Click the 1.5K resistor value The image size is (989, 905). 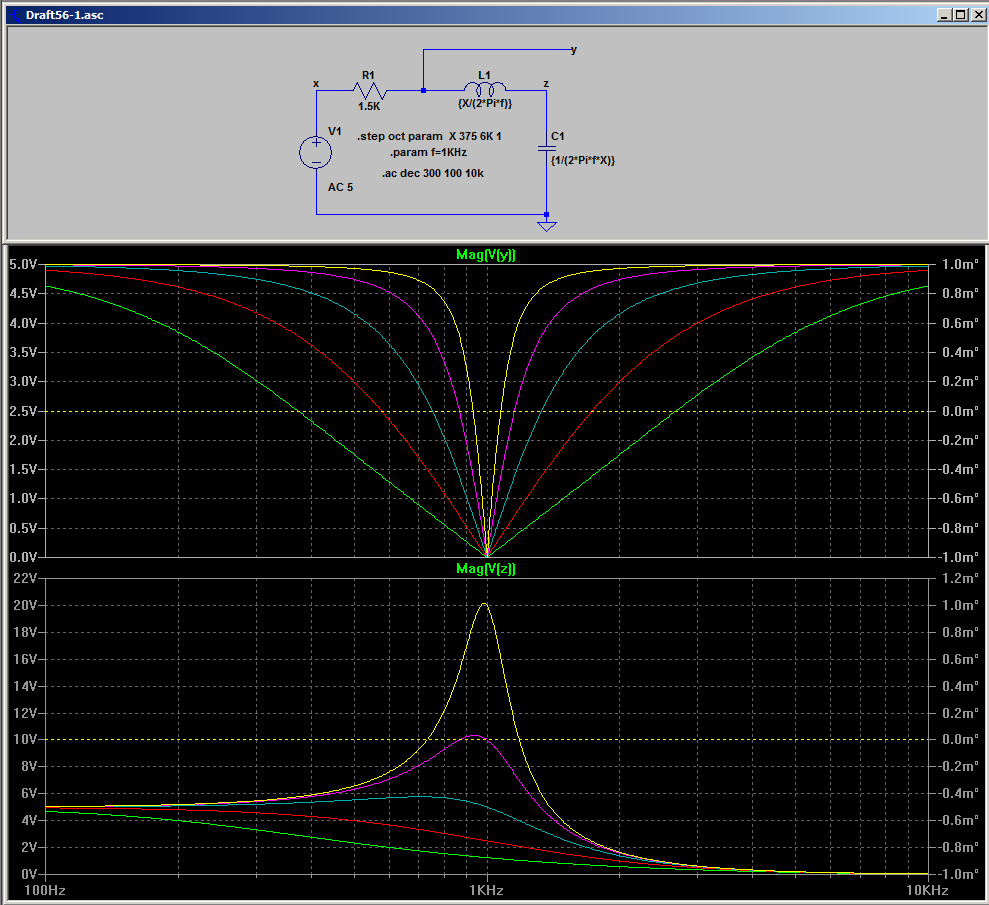pyautogui.click(x=369, y=107)
